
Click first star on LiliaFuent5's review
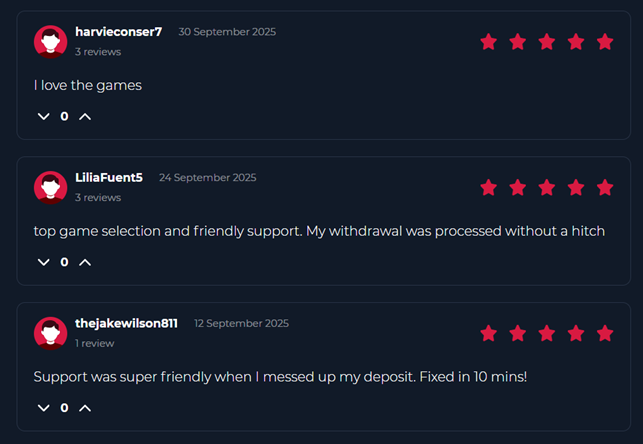(x=488, y=187)
